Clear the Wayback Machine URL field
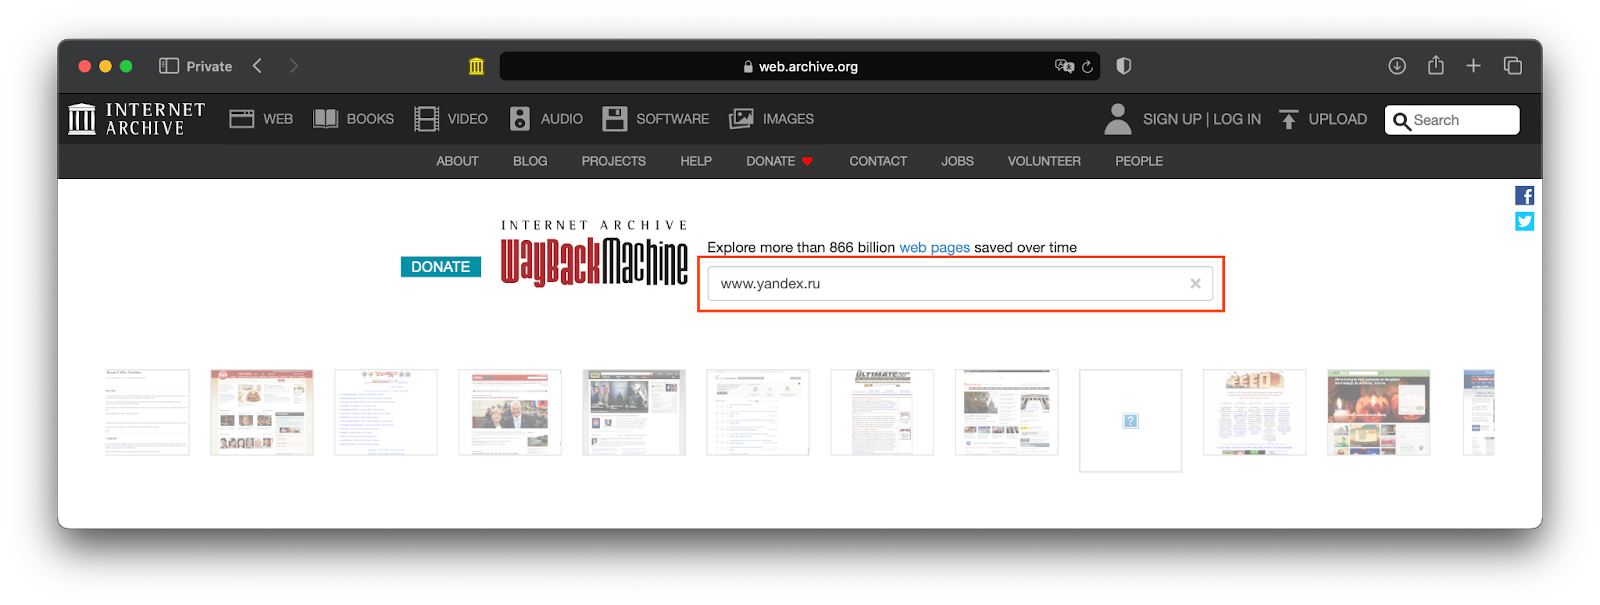 1195,284
